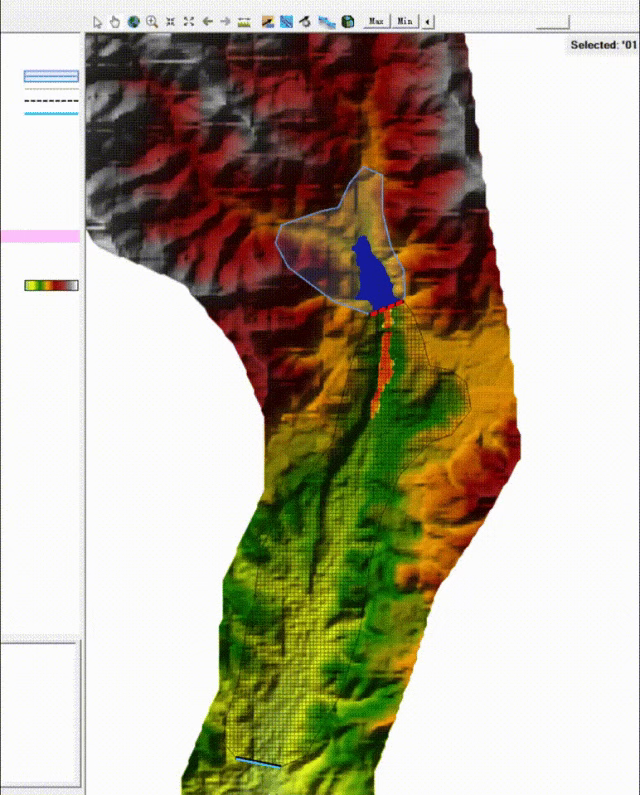Click the globe full-extent icon
Viewport: 640px width, 795px height.
click(x=133, y=21)
